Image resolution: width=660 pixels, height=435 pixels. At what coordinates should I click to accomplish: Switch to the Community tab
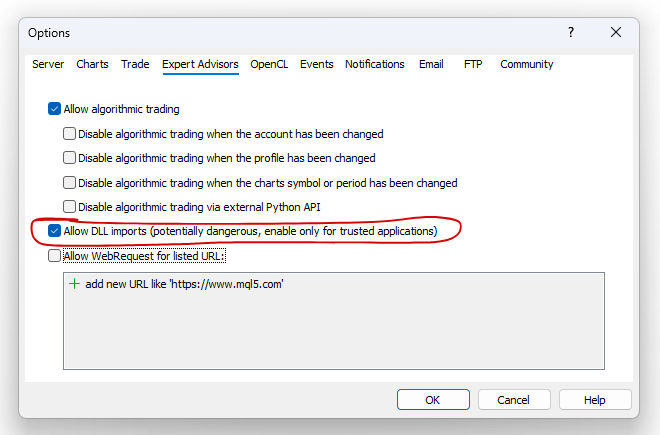[526, 64]
